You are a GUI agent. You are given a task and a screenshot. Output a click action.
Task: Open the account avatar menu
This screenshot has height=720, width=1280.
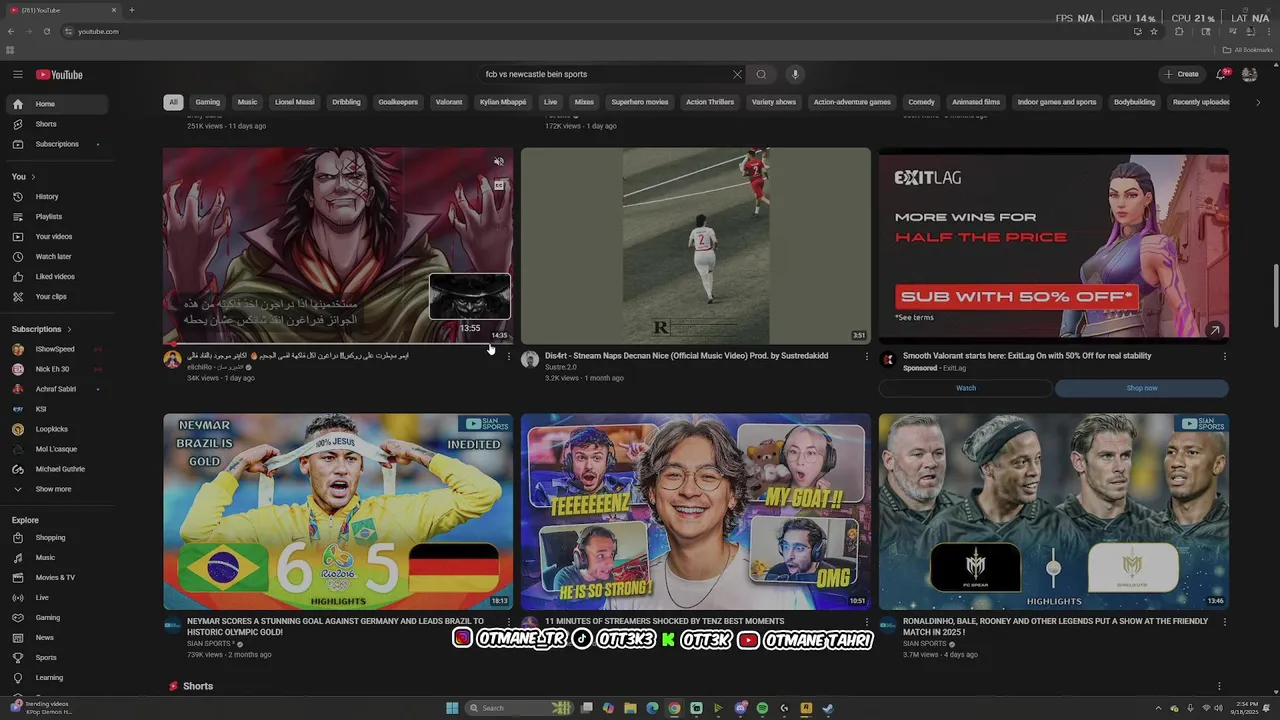click(x=1249, y=74)
